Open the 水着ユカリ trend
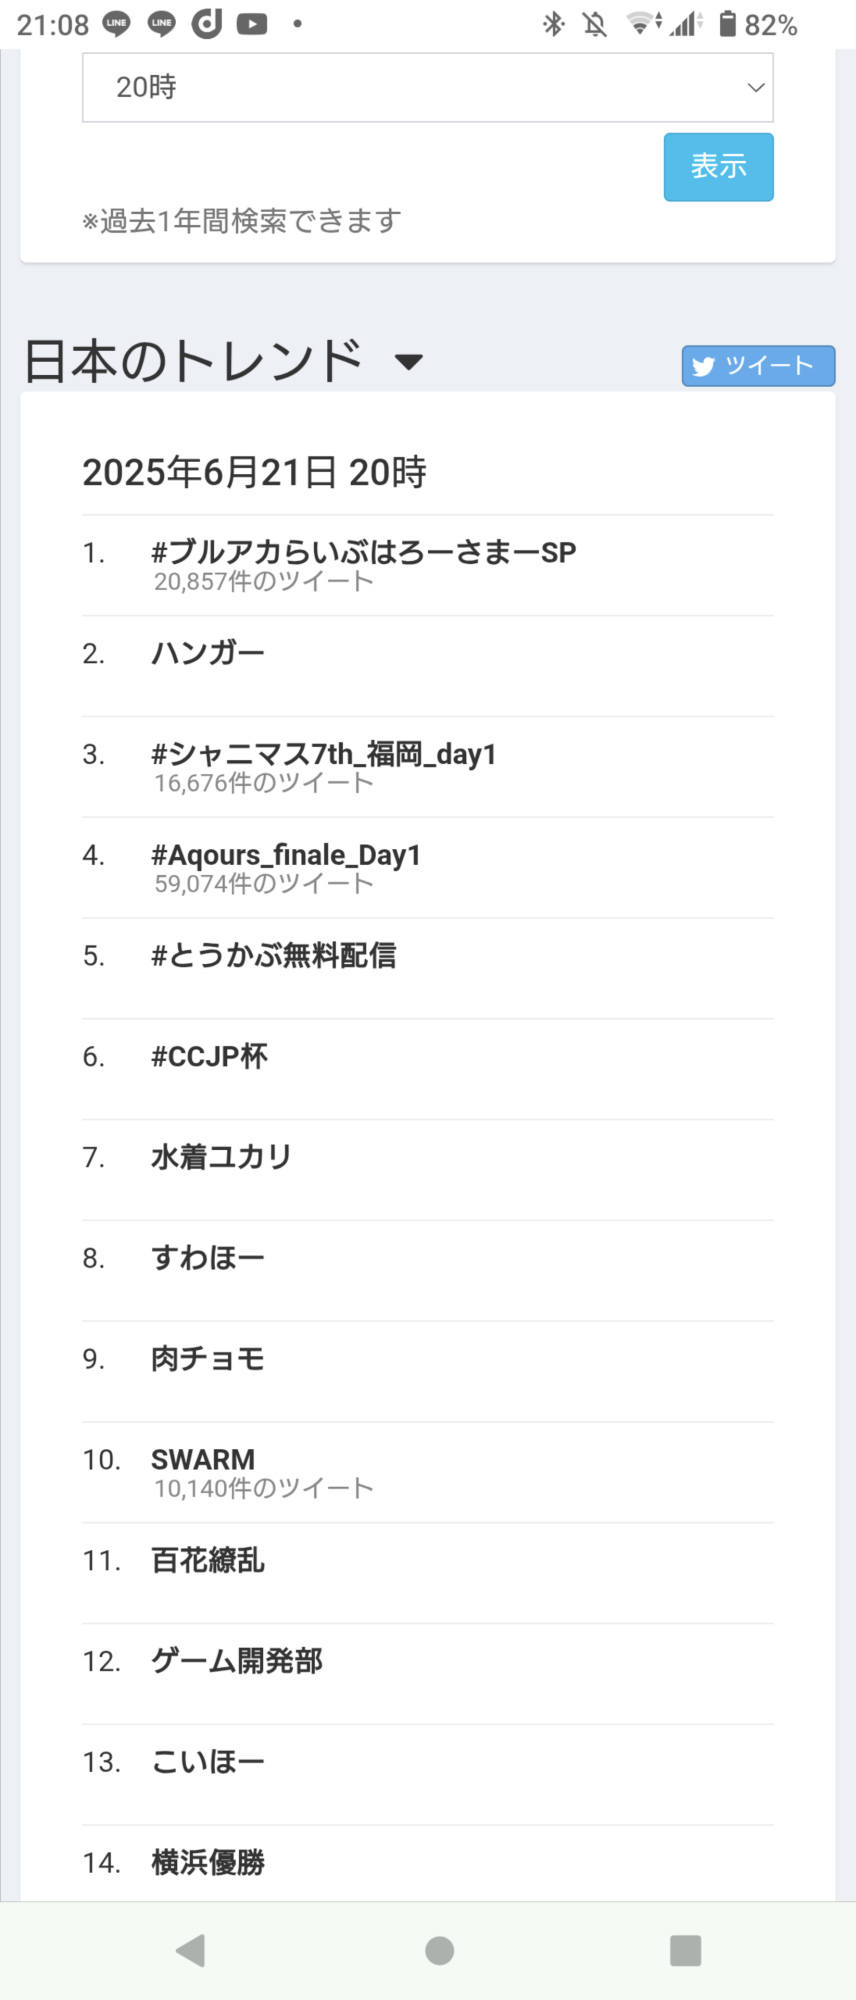 [x=221, y=1157]
